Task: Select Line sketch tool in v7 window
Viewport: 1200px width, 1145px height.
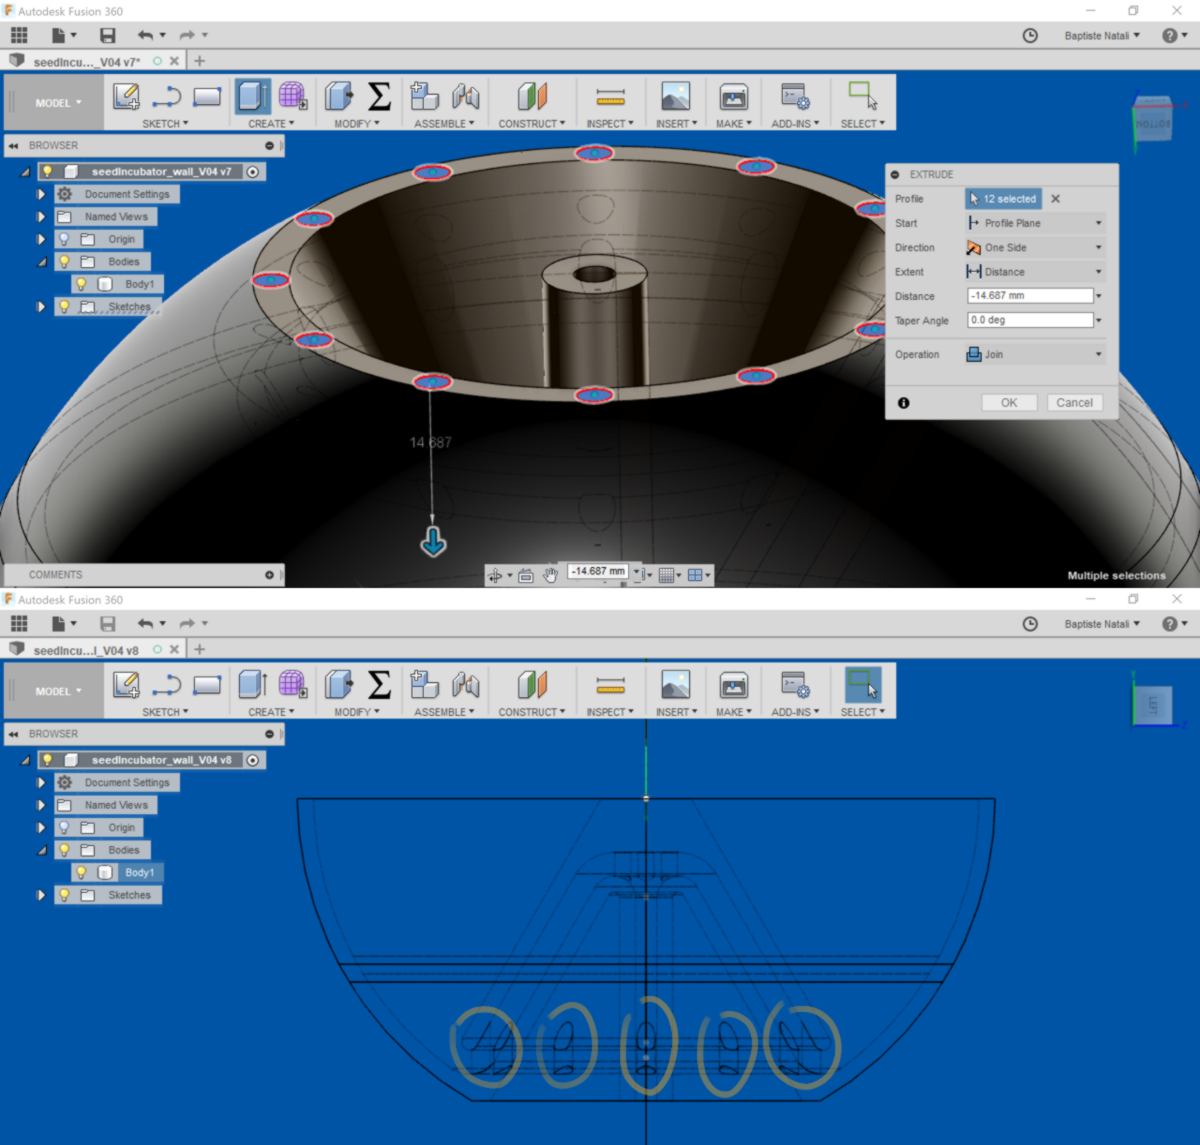Action: click(x=166, y=96)
